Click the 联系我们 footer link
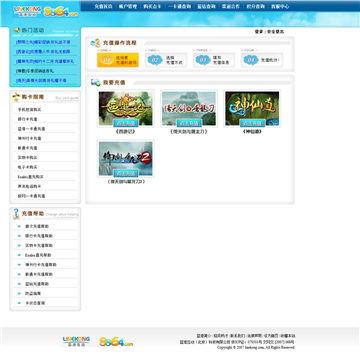The width and height of the screenshot is (360, 360). click(237, 336)
